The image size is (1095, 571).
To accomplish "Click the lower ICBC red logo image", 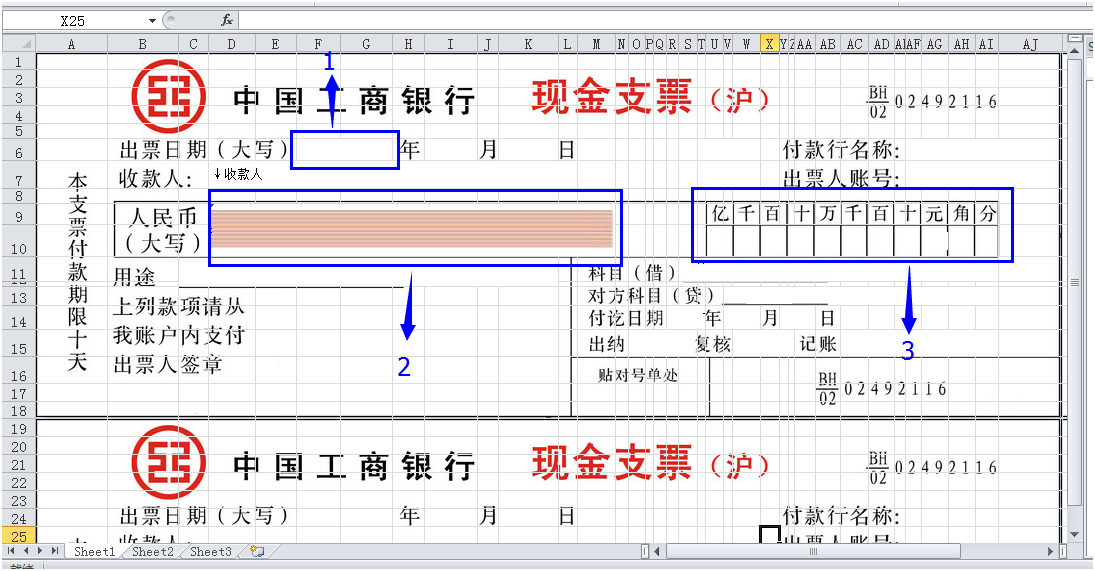I will pos(169,462).
